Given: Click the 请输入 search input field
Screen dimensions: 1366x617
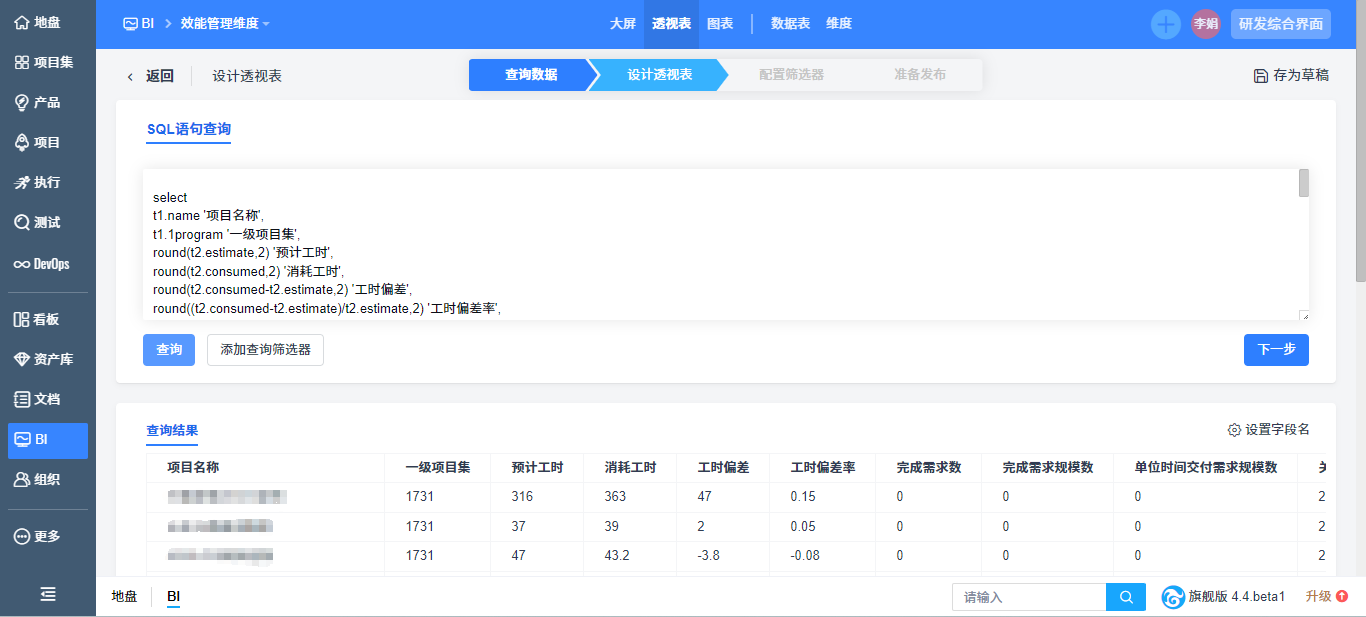Looking at the screenshot, I should tap(1028, 597).
